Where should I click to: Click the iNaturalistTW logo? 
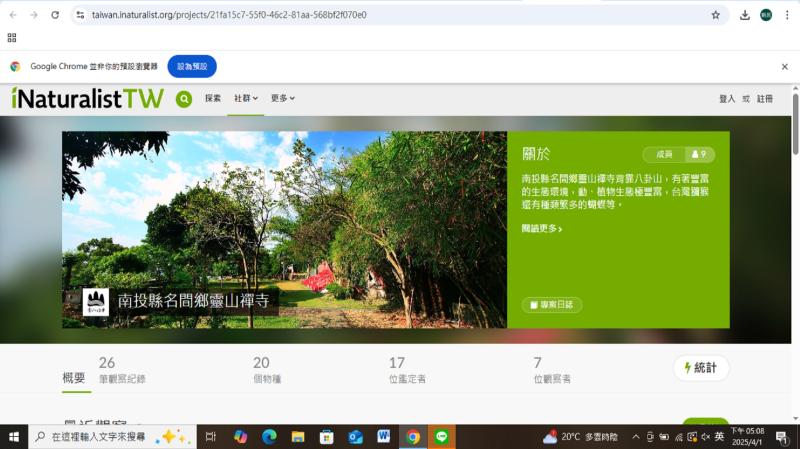pyautogui.click(x=87, y=98)
